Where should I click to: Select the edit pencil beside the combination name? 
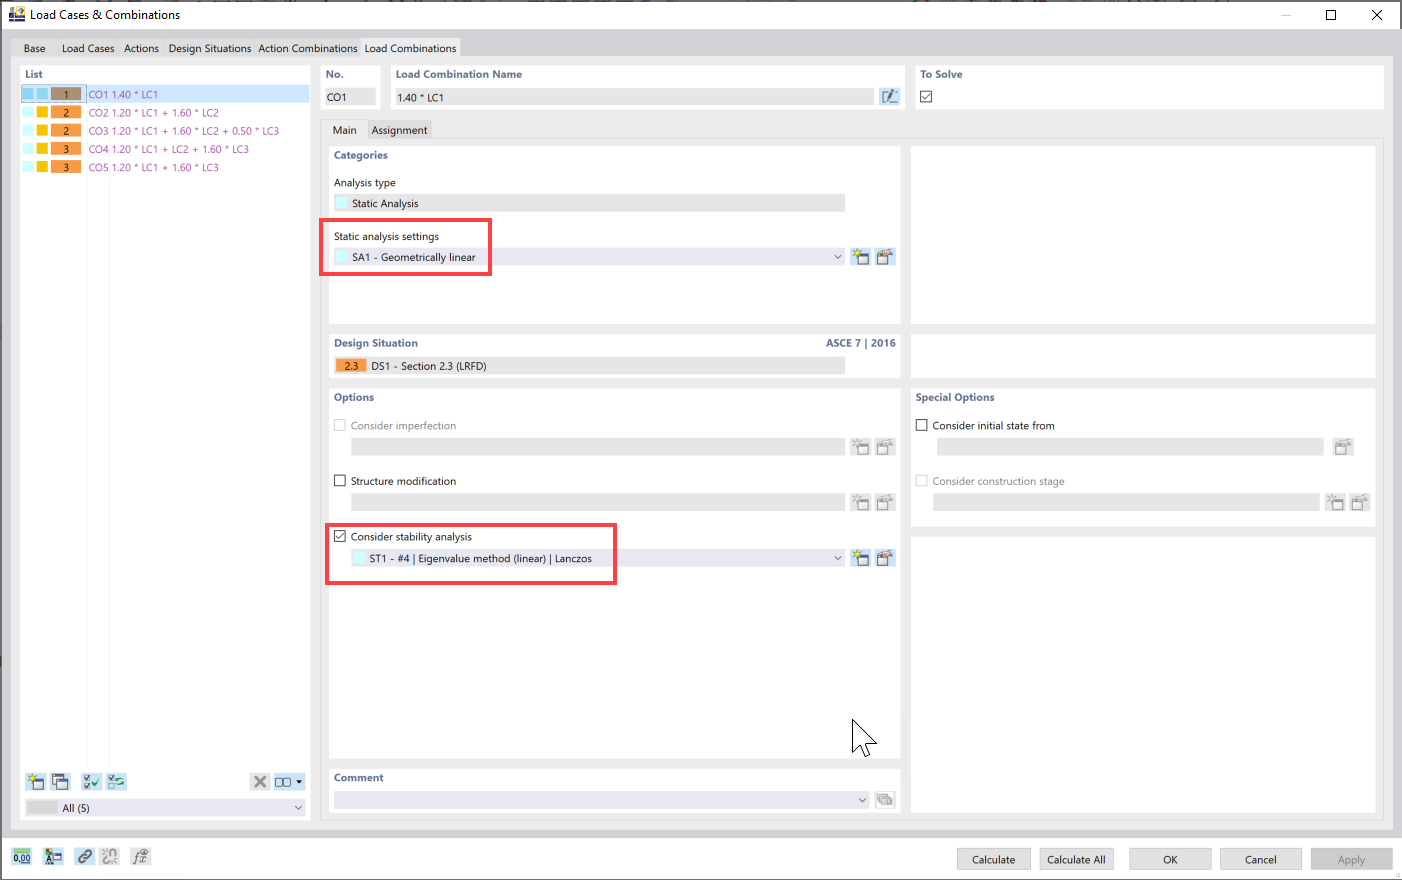[x=889, y=96]
